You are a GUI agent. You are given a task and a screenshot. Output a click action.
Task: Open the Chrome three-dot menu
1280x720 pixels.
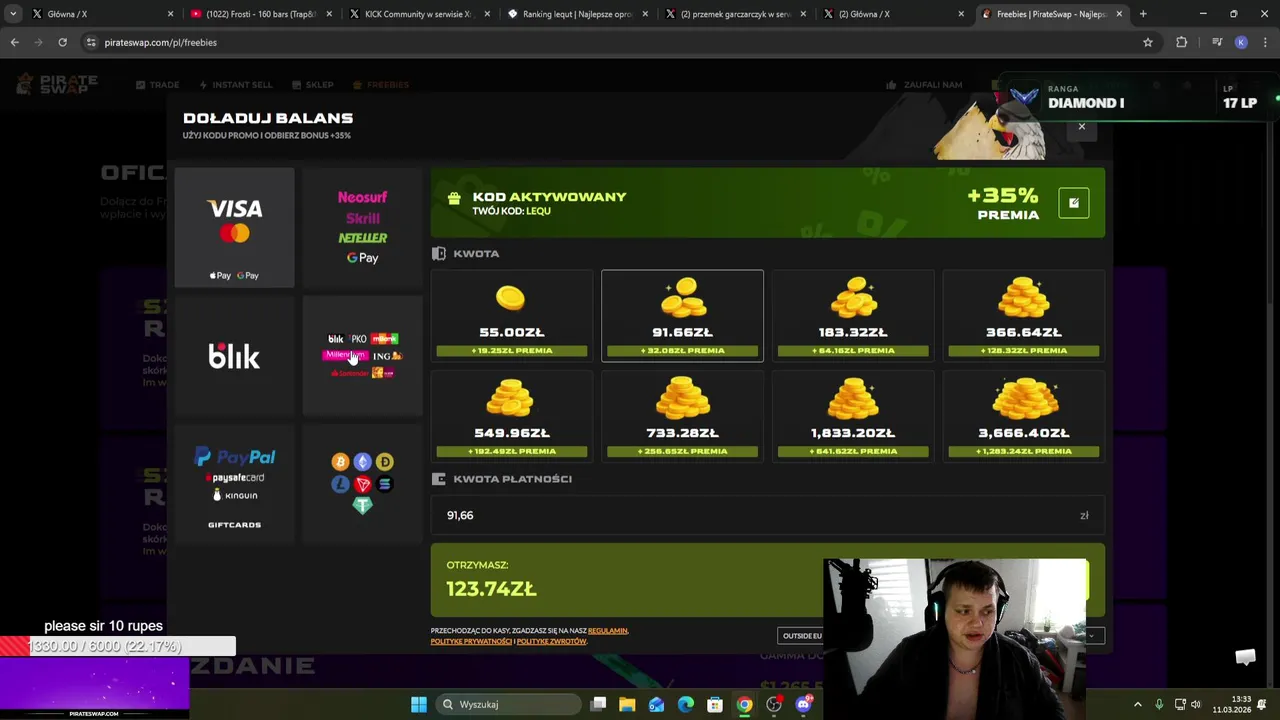pyautogui.click(x=1265, y=42)
